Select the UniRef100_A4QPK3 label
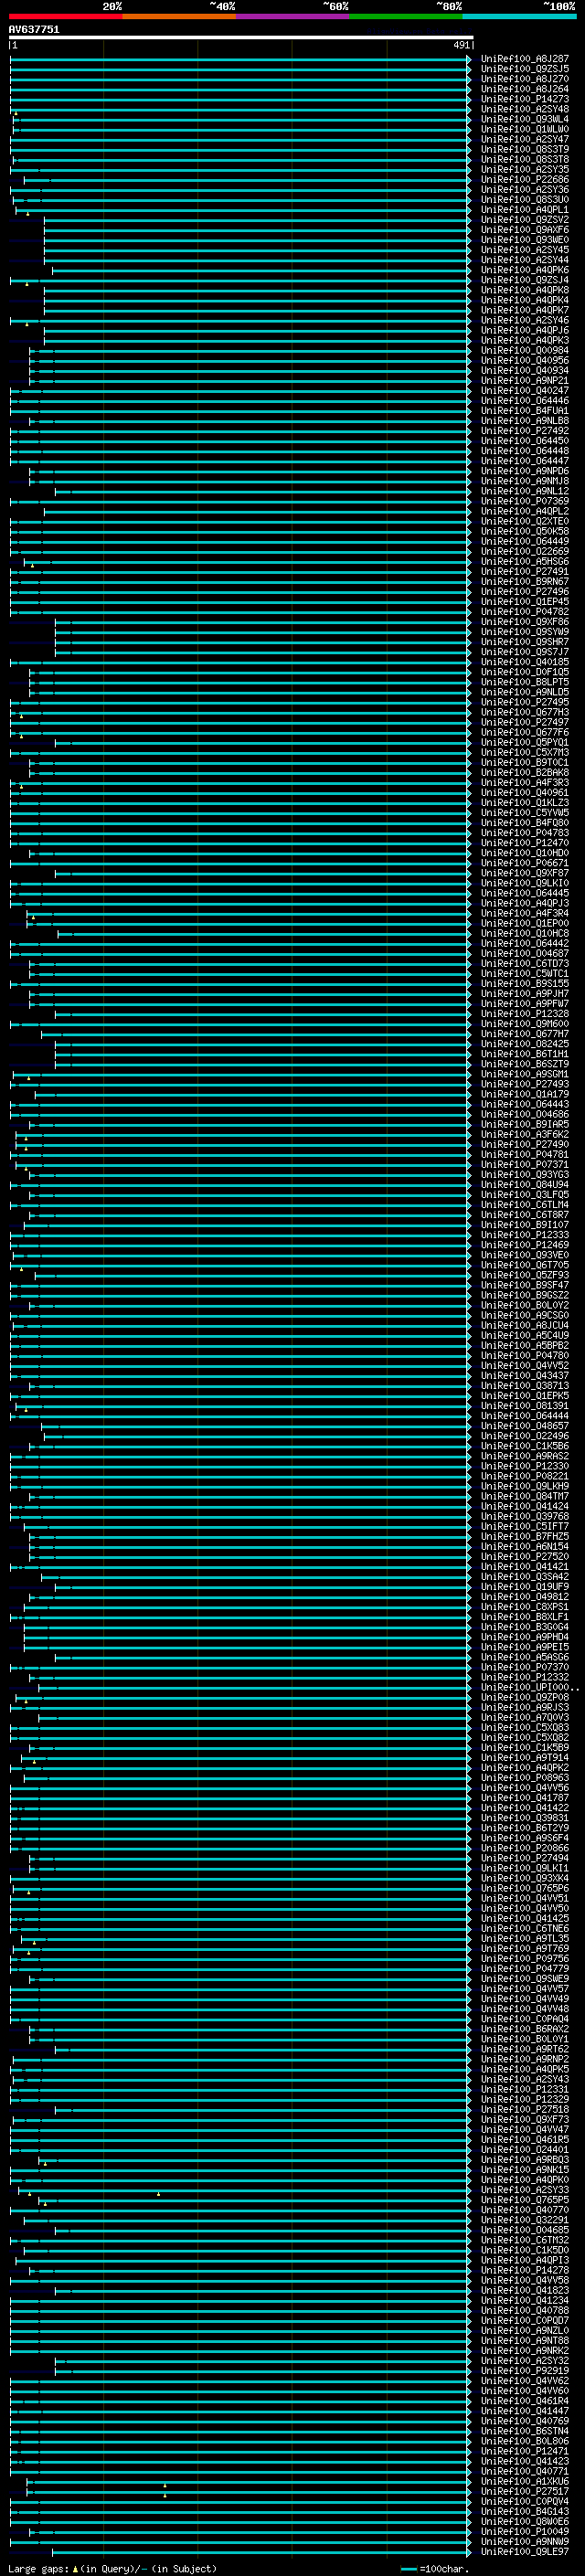Screen dimensions: 585x2576 [525, 341]
